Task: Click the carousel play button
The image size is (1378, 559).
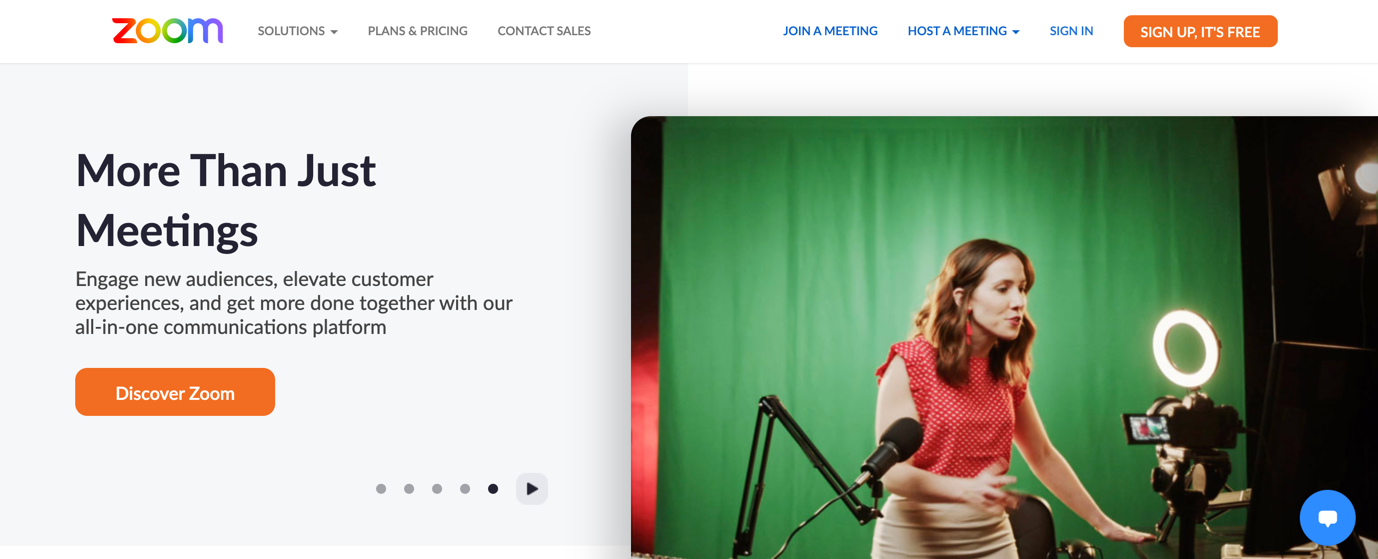Action: click(532, 489)
